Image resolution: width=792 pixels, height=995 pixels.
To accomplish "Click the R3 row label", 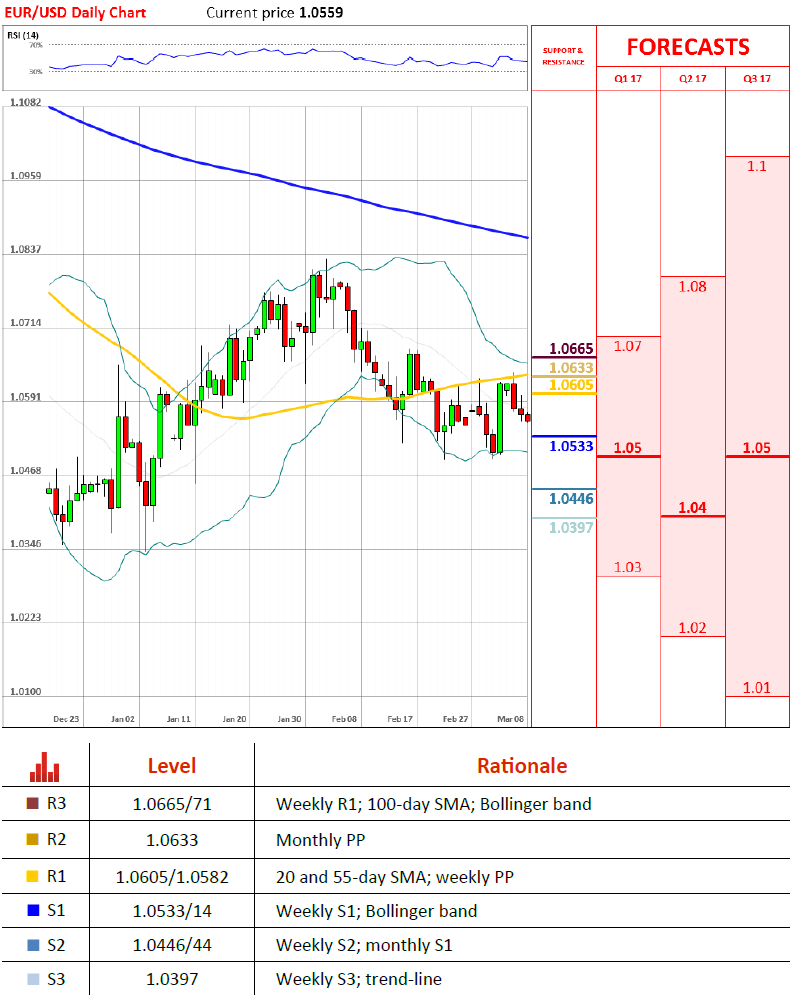I will tap(56, 803).
